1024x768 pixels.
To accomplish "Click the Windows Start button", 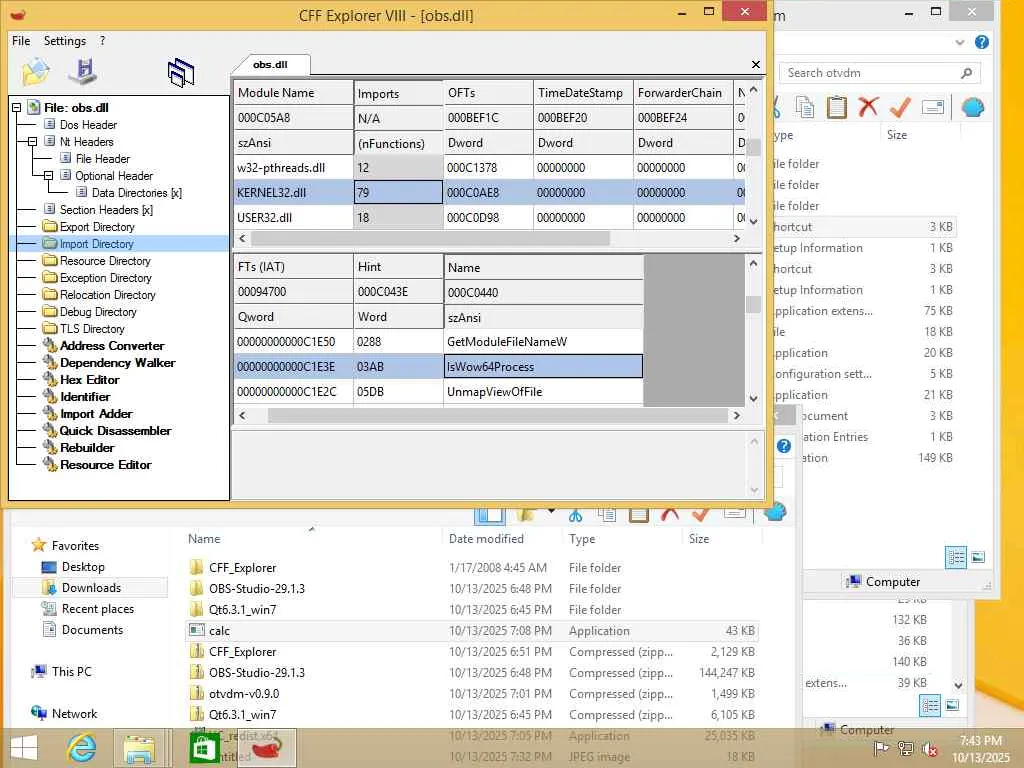I will tap(24, 748).
